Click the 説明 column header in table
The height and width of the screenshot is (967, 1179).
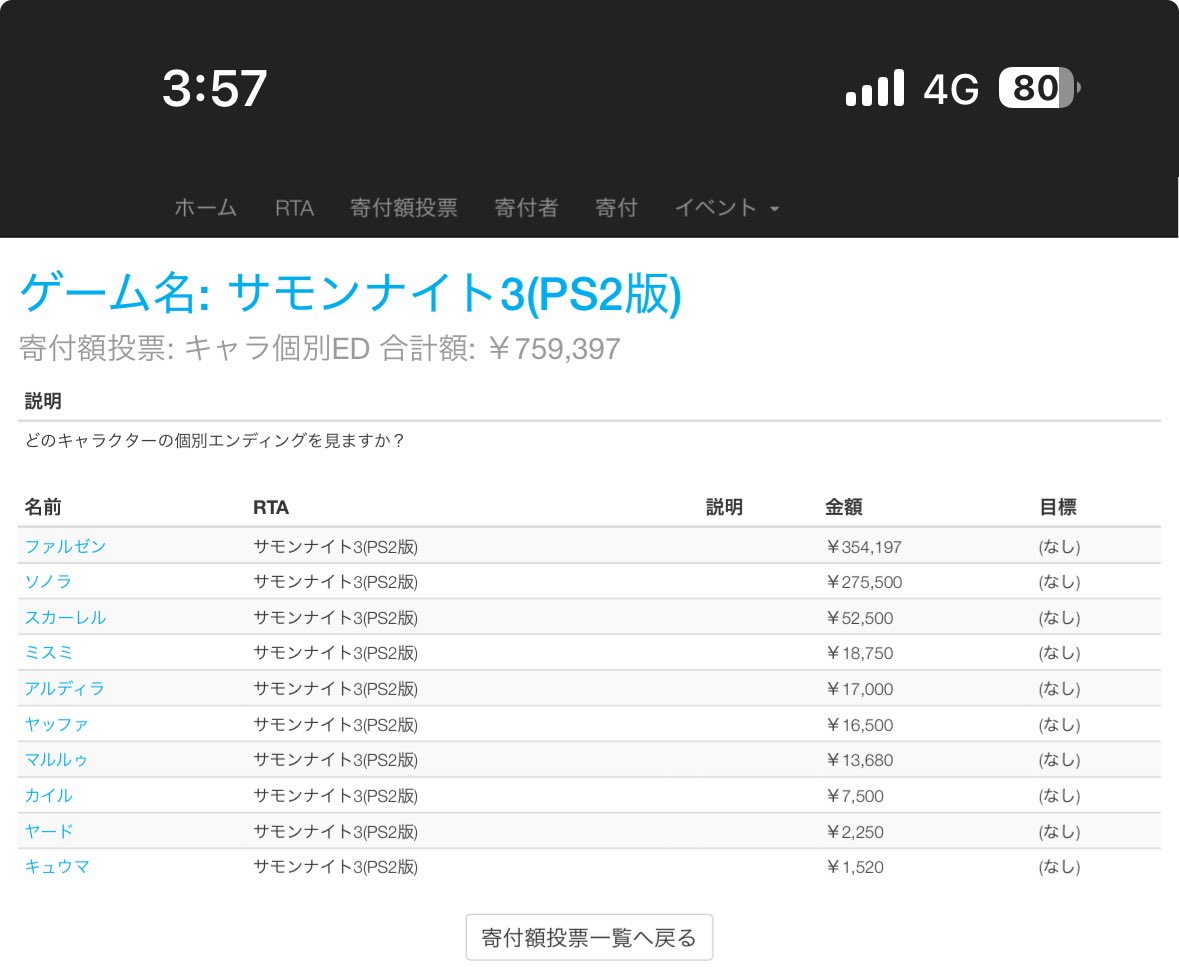[x=724, y=508]
